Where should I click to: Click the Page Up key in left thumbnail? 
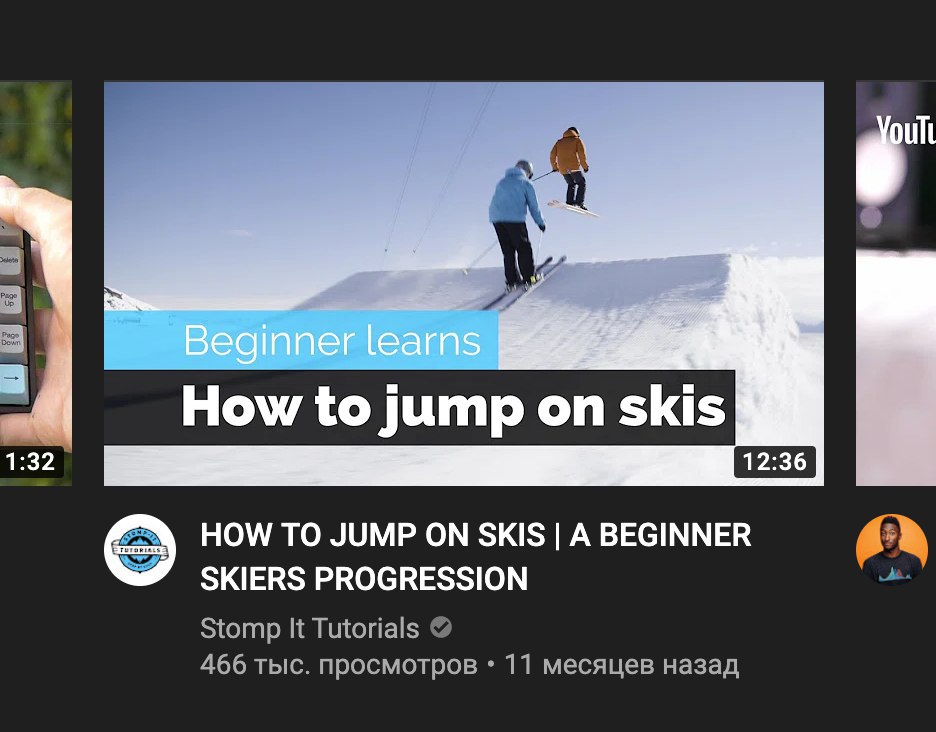click(10, 300)
